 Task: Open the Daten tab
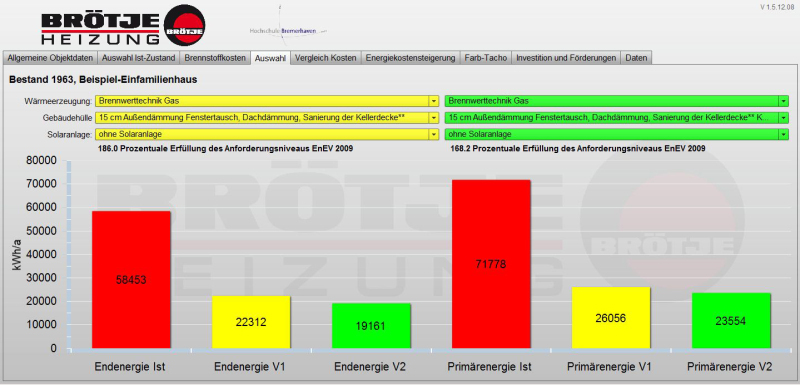(636, 58)
